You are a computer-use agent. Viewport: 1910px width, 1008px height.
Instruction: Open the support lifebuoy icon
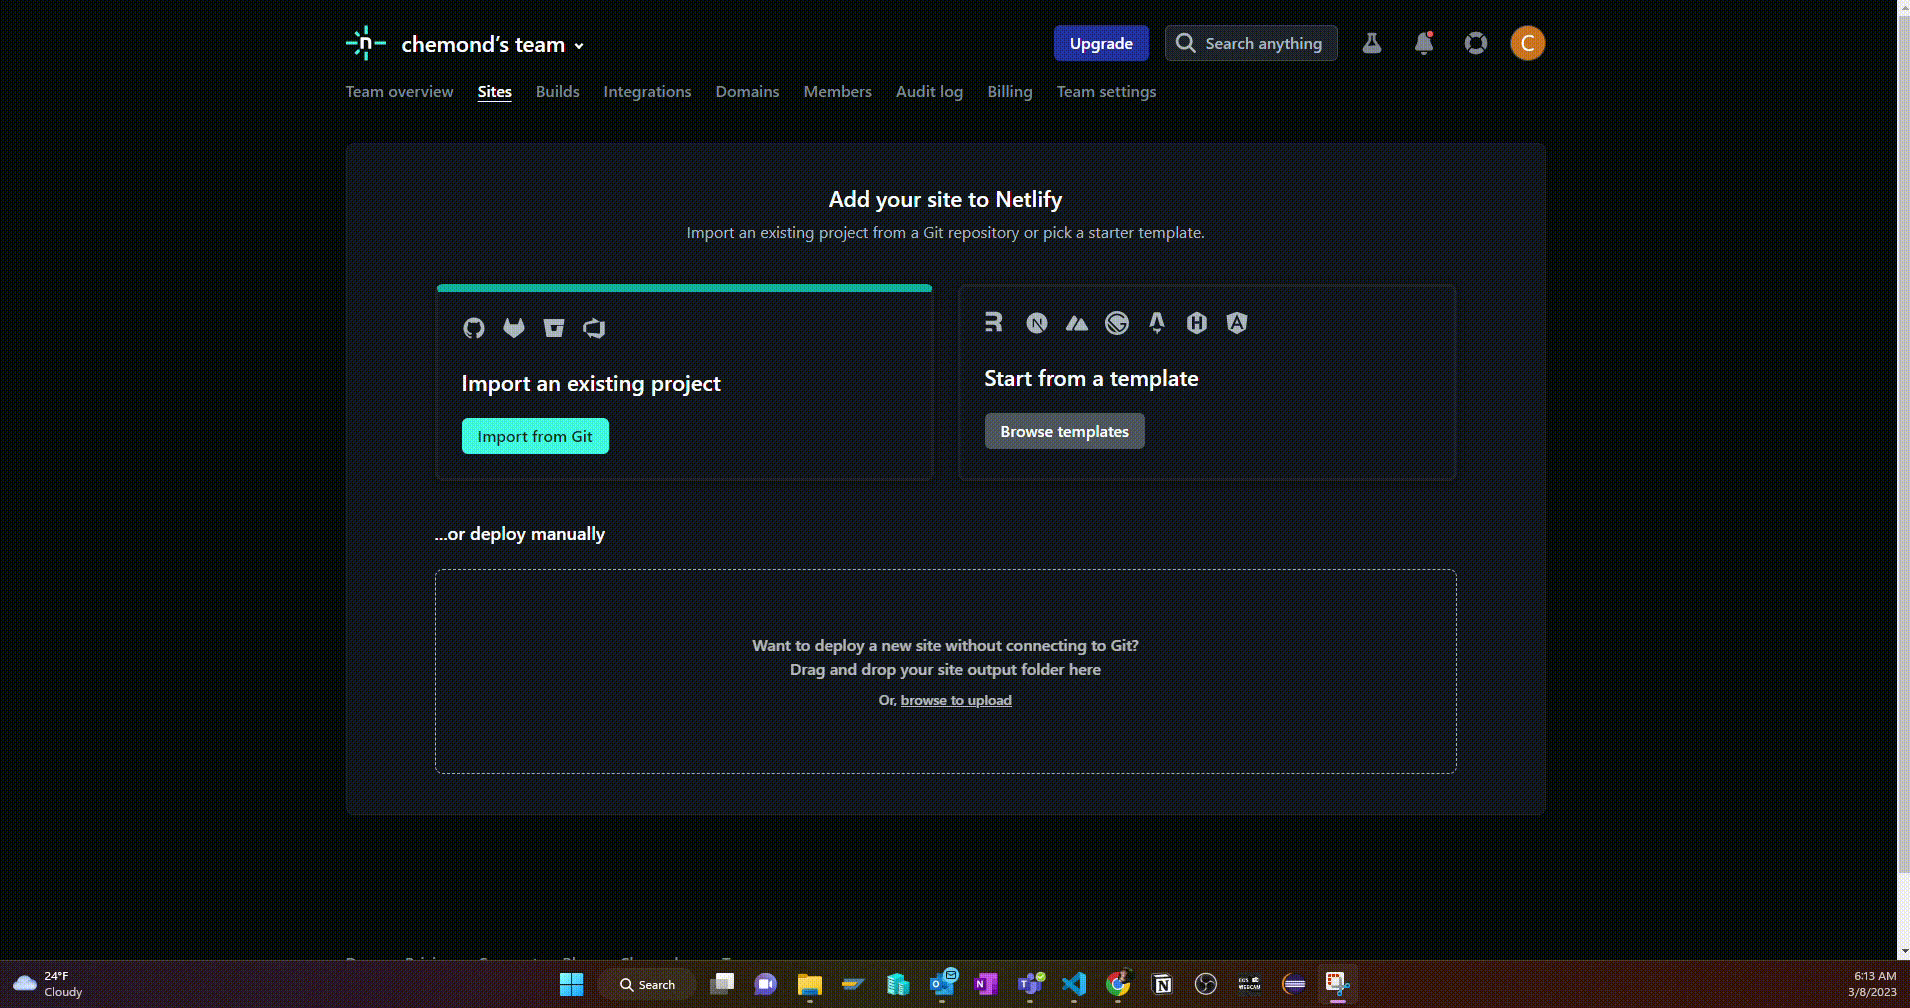click(1476, 43)
